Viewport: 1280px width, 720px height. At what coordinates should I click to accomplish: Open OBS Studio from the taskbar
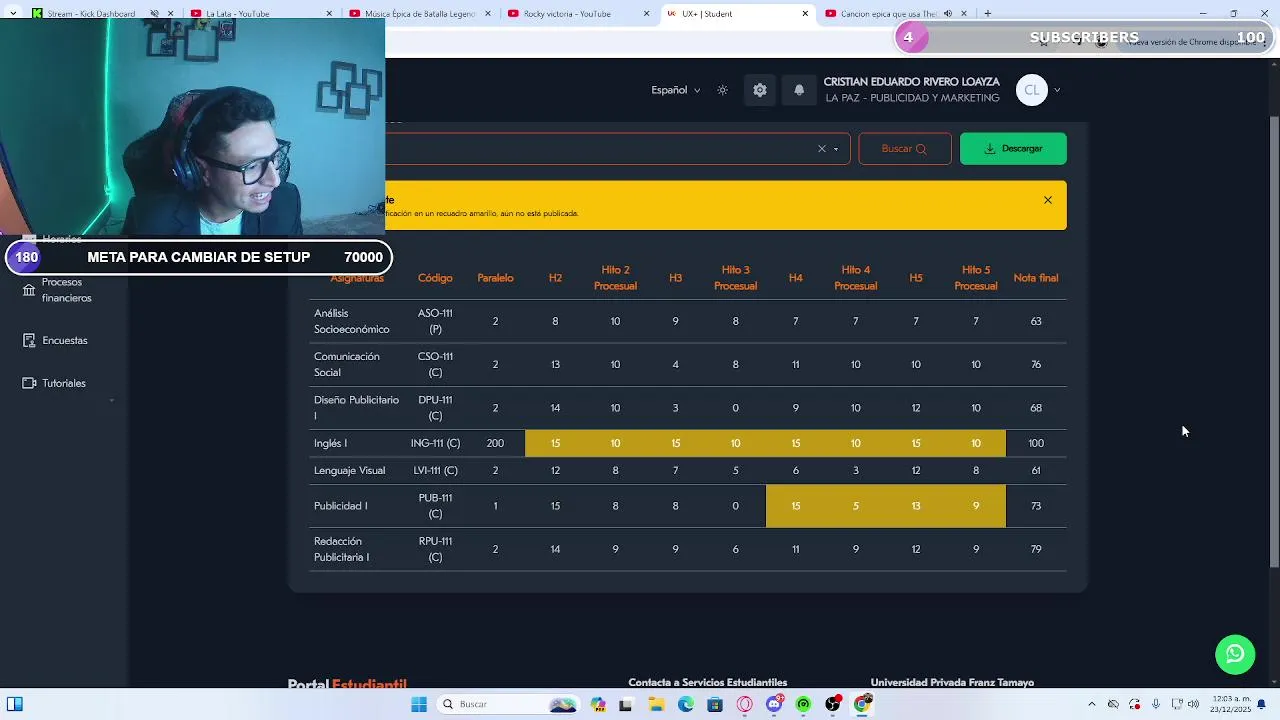pyautogui.click(x=833, y=704)
